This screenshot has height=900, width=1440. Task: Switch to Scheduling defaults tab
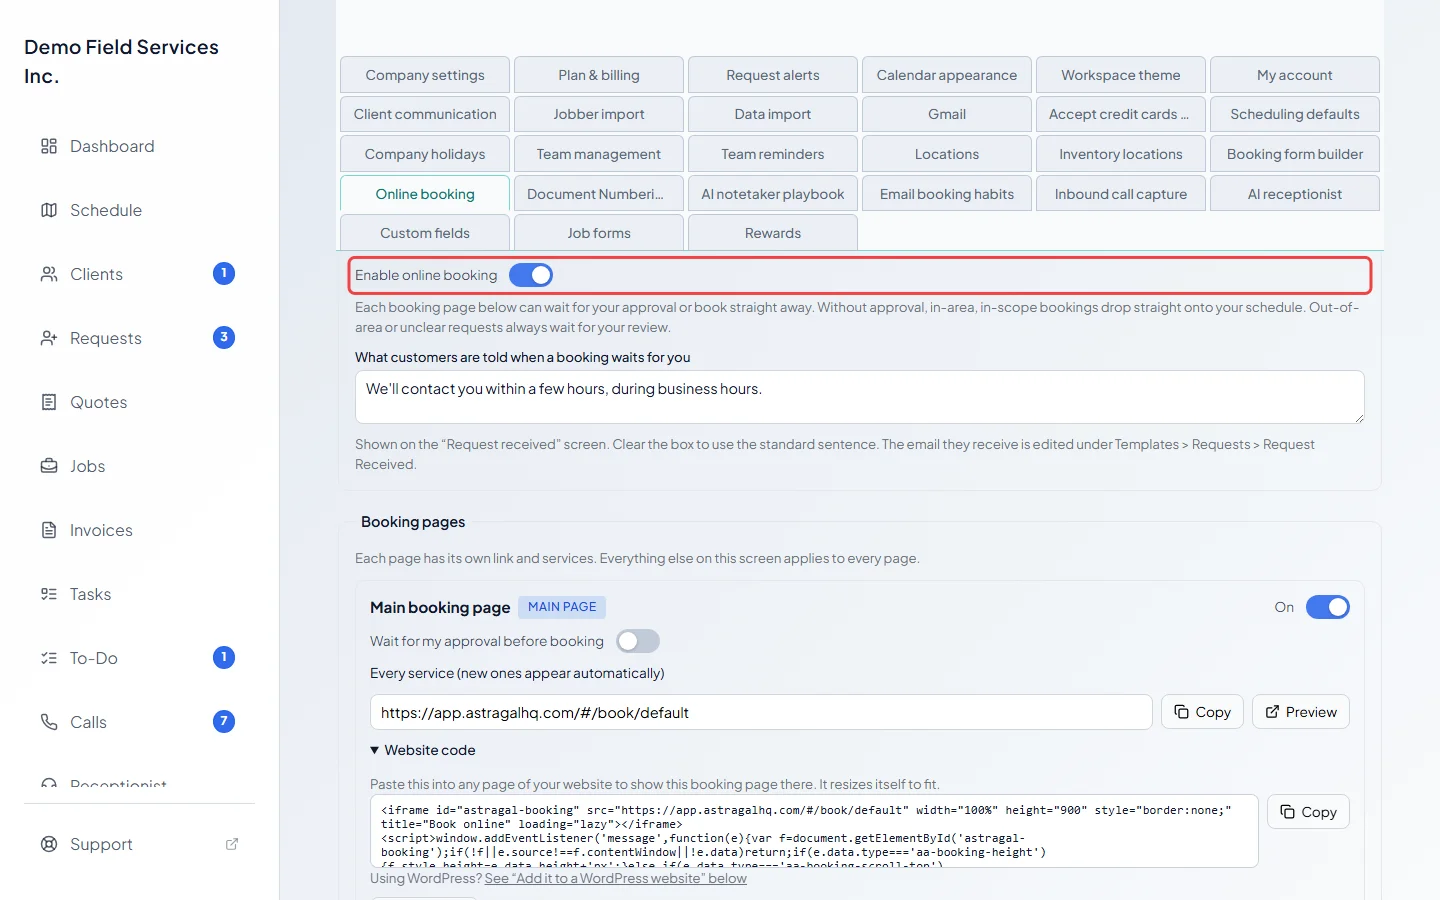[1295, 114]
